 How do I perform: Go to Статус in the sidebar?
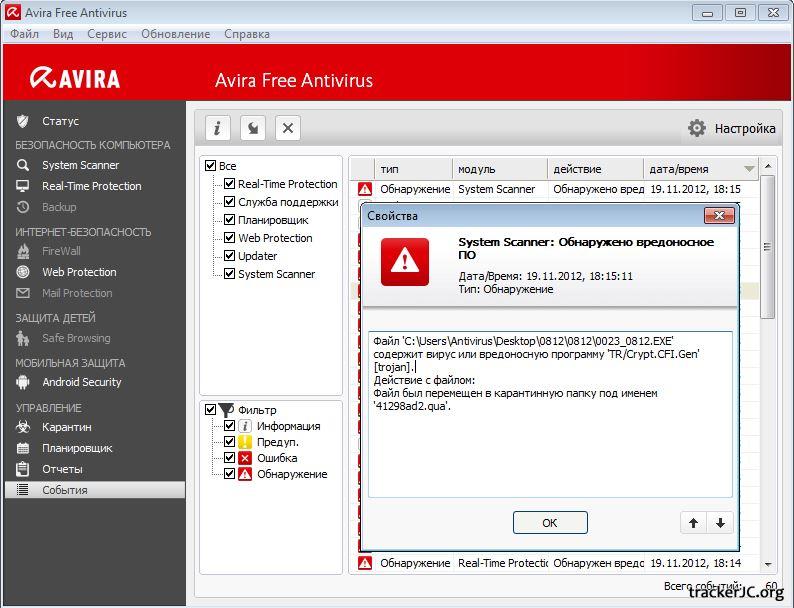pyautogui.click(x=60, y=121)
